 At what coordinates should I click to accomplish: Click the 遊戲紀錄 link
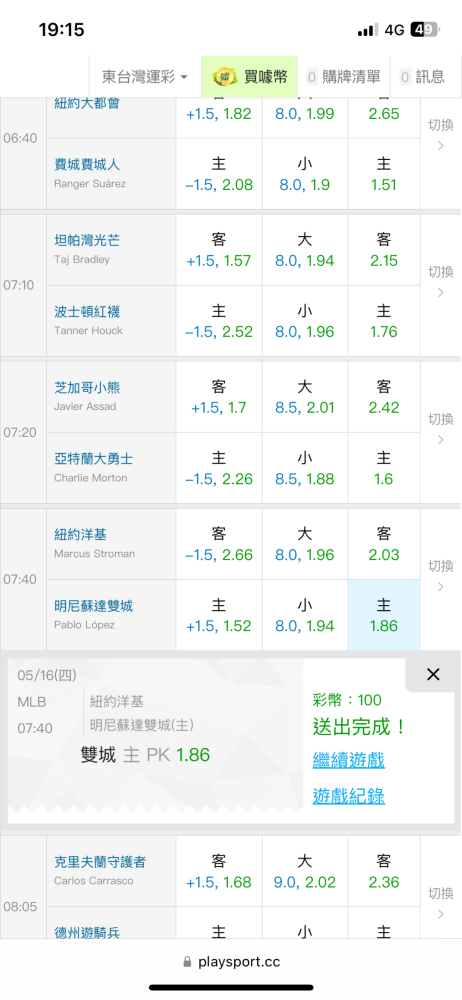pyautogui.click(x=348, y=796)
